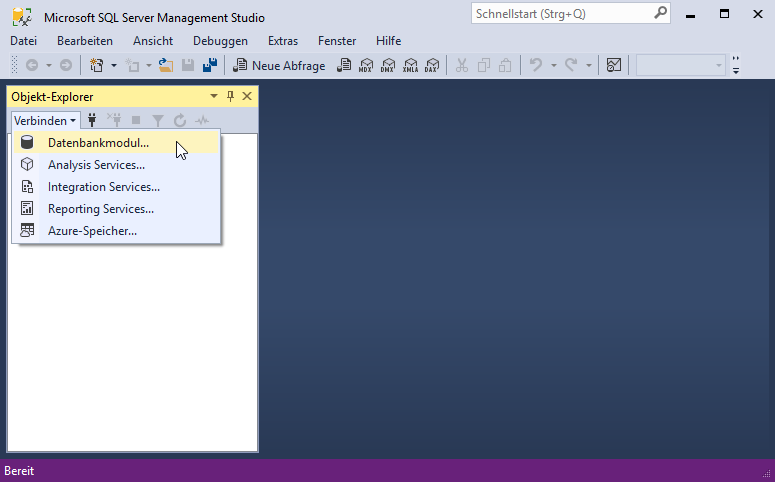Click the new project icon

(96, 65)
